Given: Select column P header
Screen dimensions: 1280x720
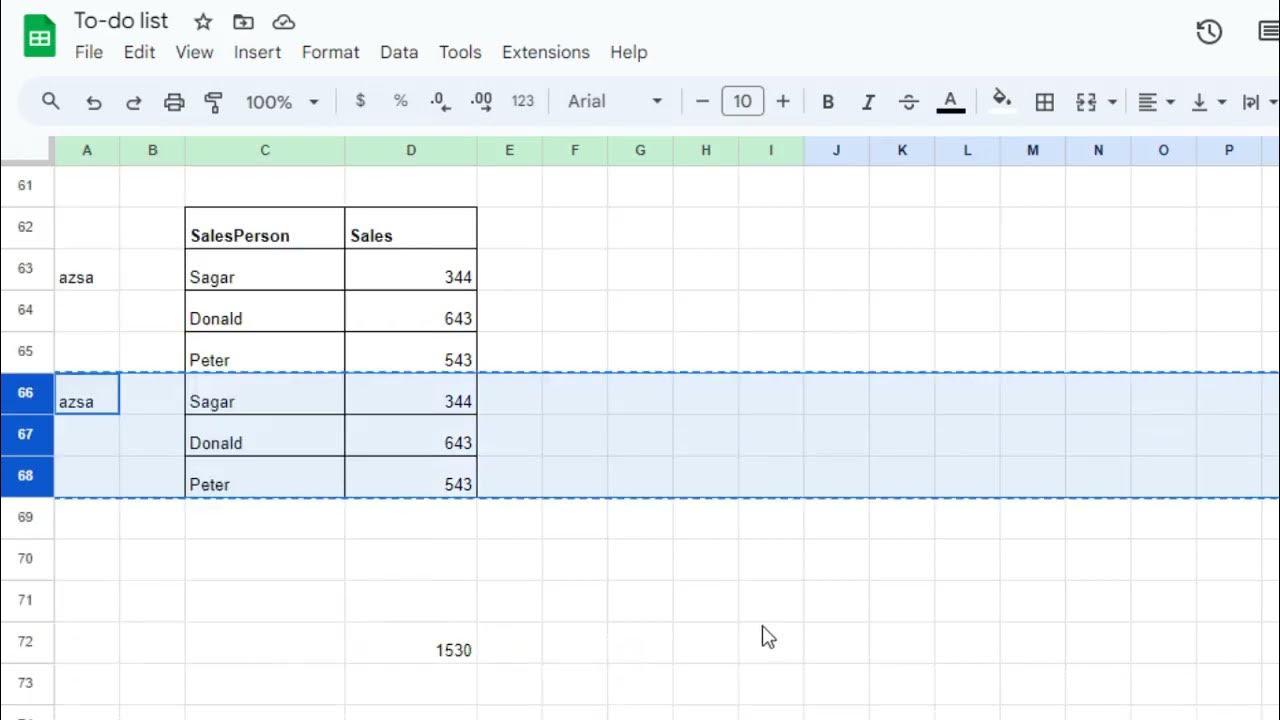Looking at the screenshot, I should [1229, 150].
